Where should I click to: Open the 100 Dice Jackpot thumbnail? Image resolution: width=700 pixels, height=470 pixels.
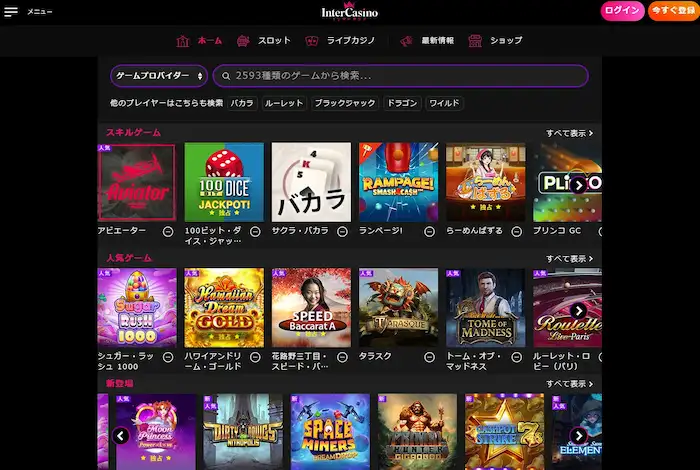click(224, 182)
